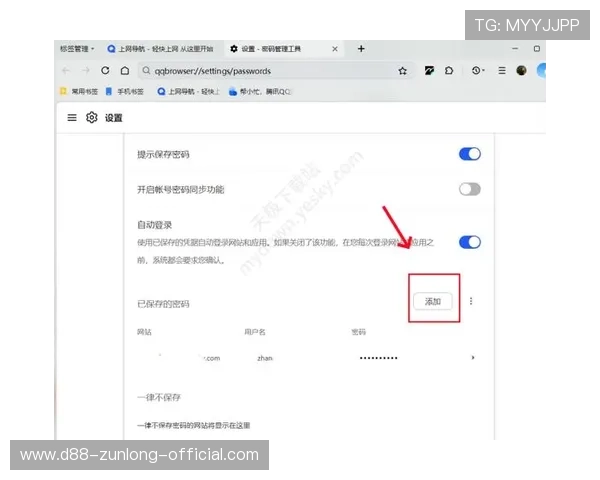The image size is (600, 480).
Task: Maximize the browser window
Action: pyautogui.click(x=537, y=49)
